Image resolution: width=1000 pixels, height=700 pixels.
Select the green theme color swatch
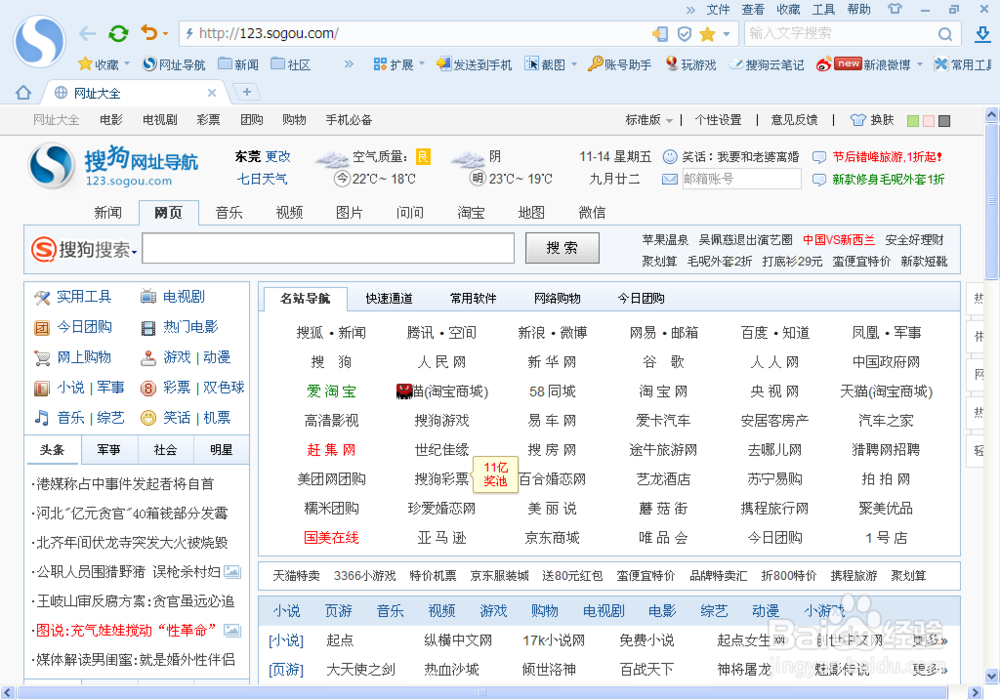point(913,120)
